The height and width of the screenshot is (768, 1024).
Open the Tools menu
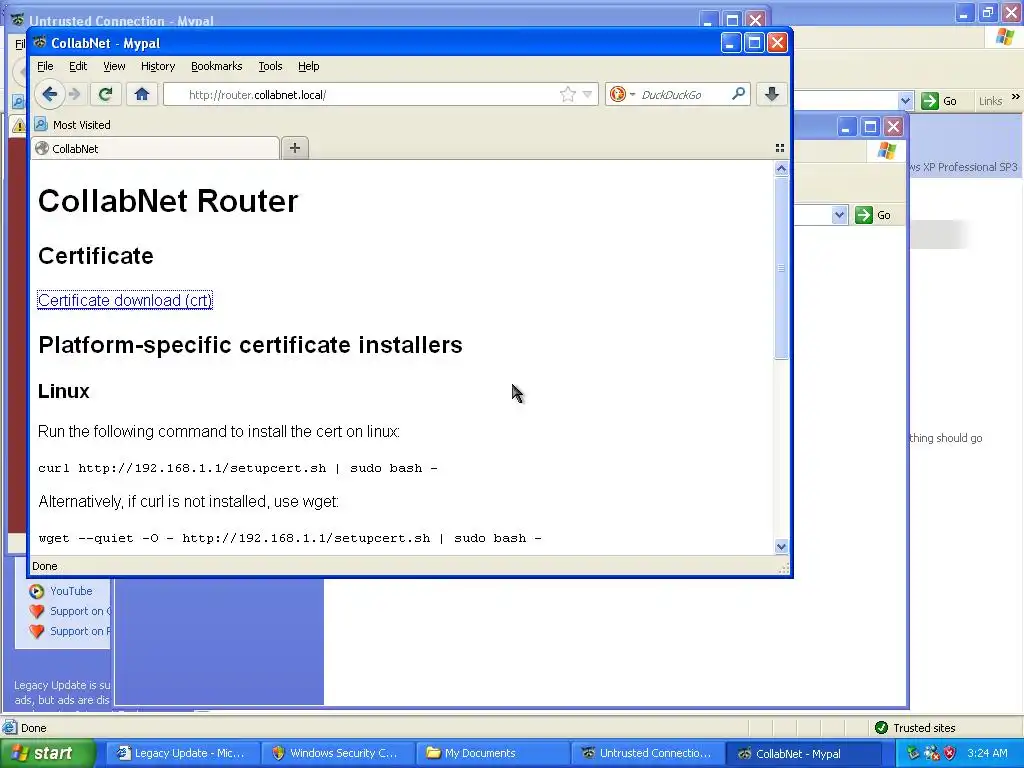coord(270,66)
